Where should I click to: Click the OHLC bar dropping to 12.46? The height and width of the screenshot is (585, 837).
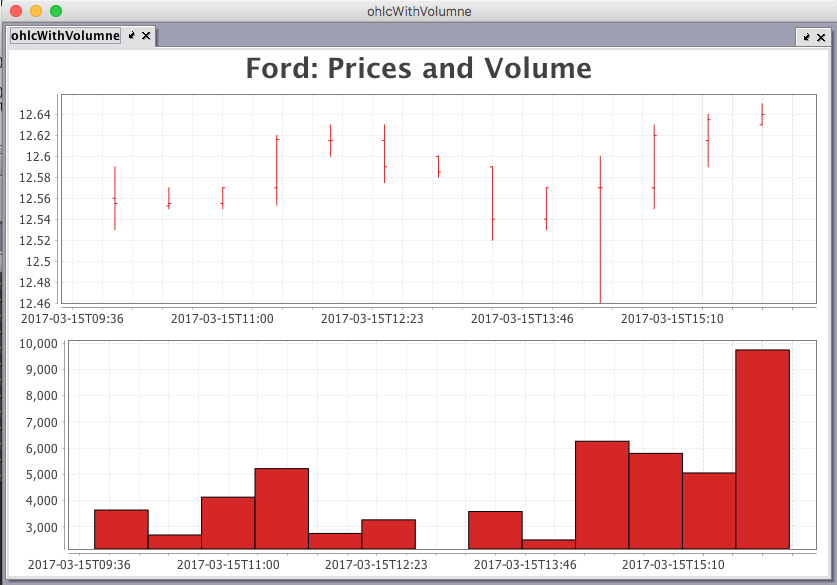pyautogui.click(x=600, y=230)
